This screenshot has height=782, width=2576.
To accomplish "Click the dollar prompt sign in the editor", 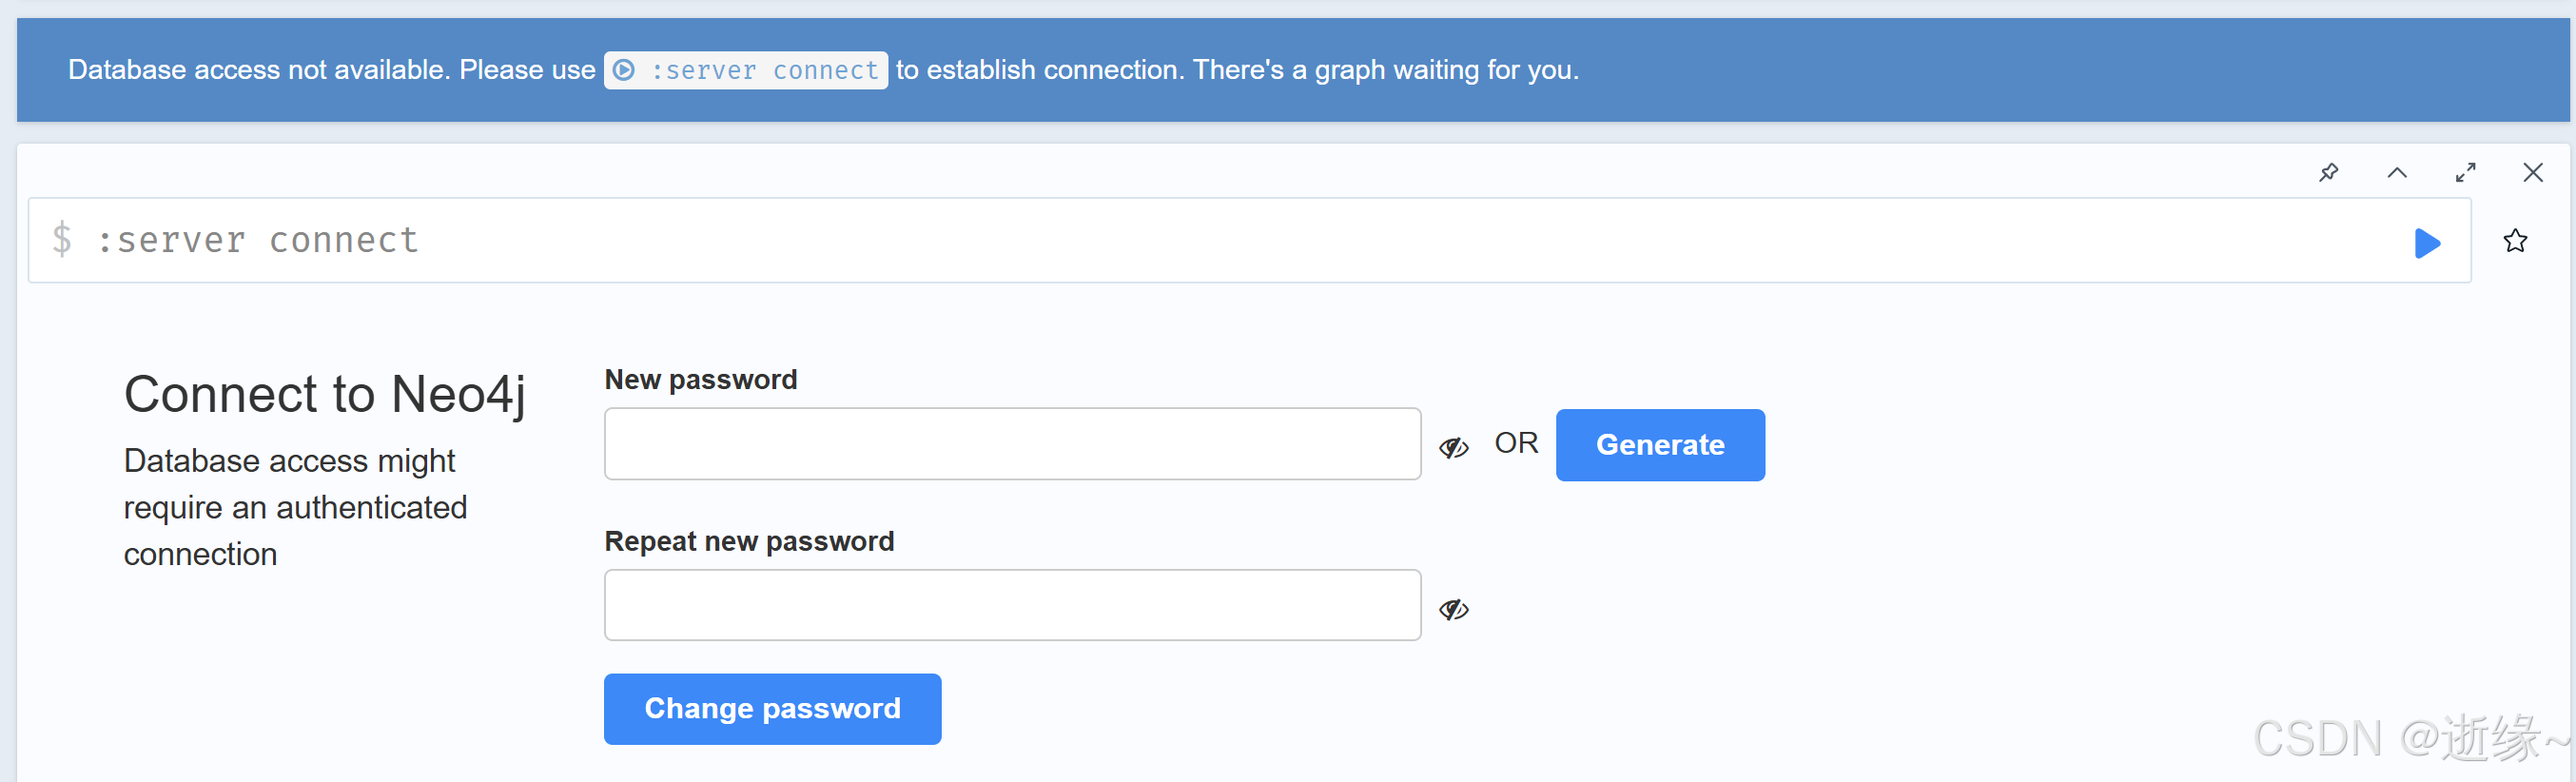I will click(62, 240).
